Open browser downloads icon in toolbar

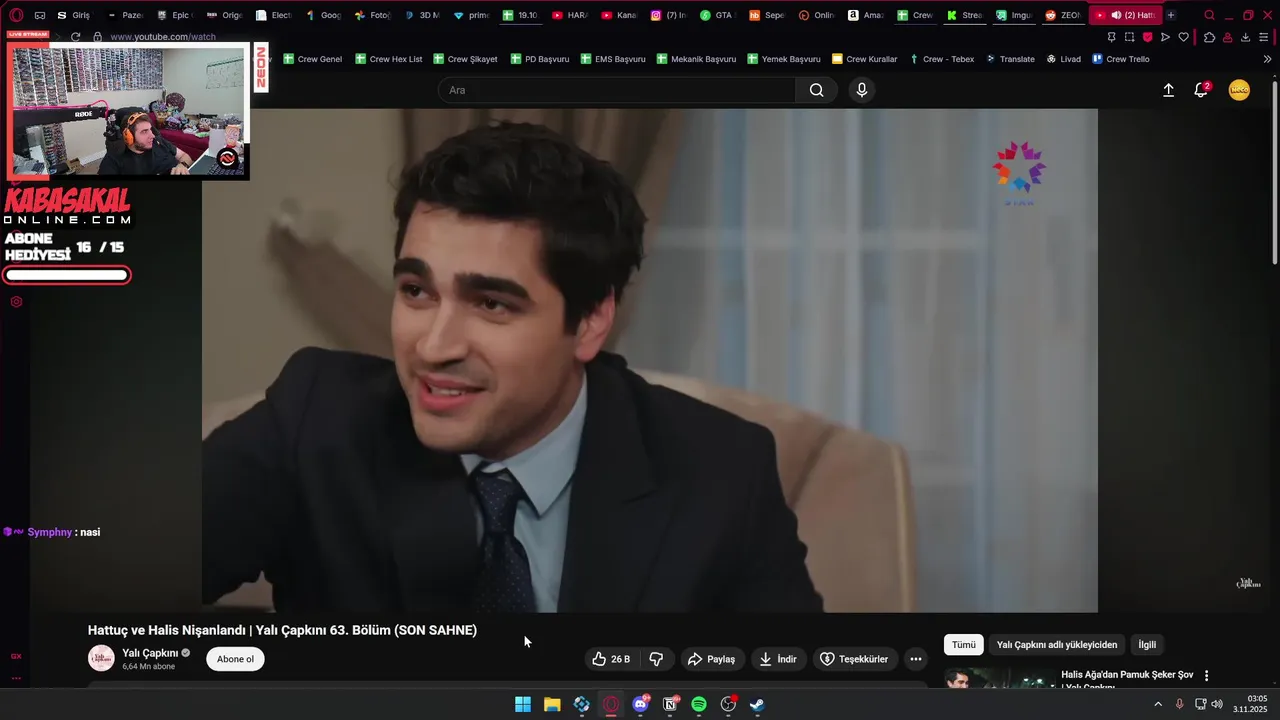pos(1245,37)
